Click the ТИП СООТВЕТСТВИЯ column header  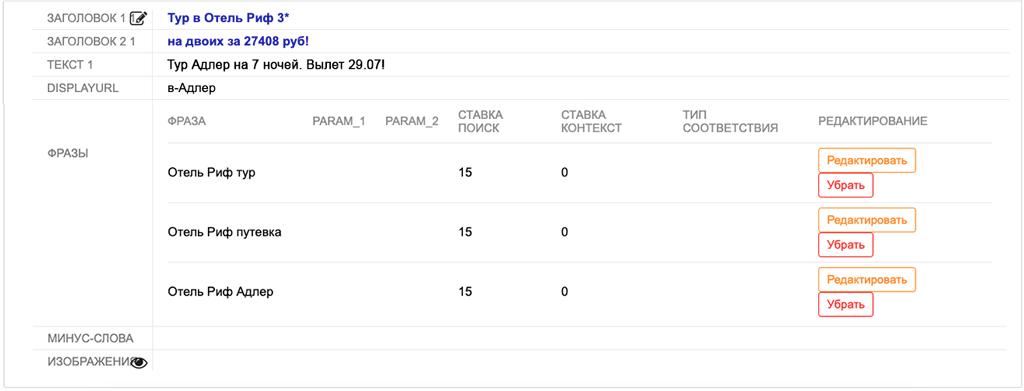(x=730, y=121)
